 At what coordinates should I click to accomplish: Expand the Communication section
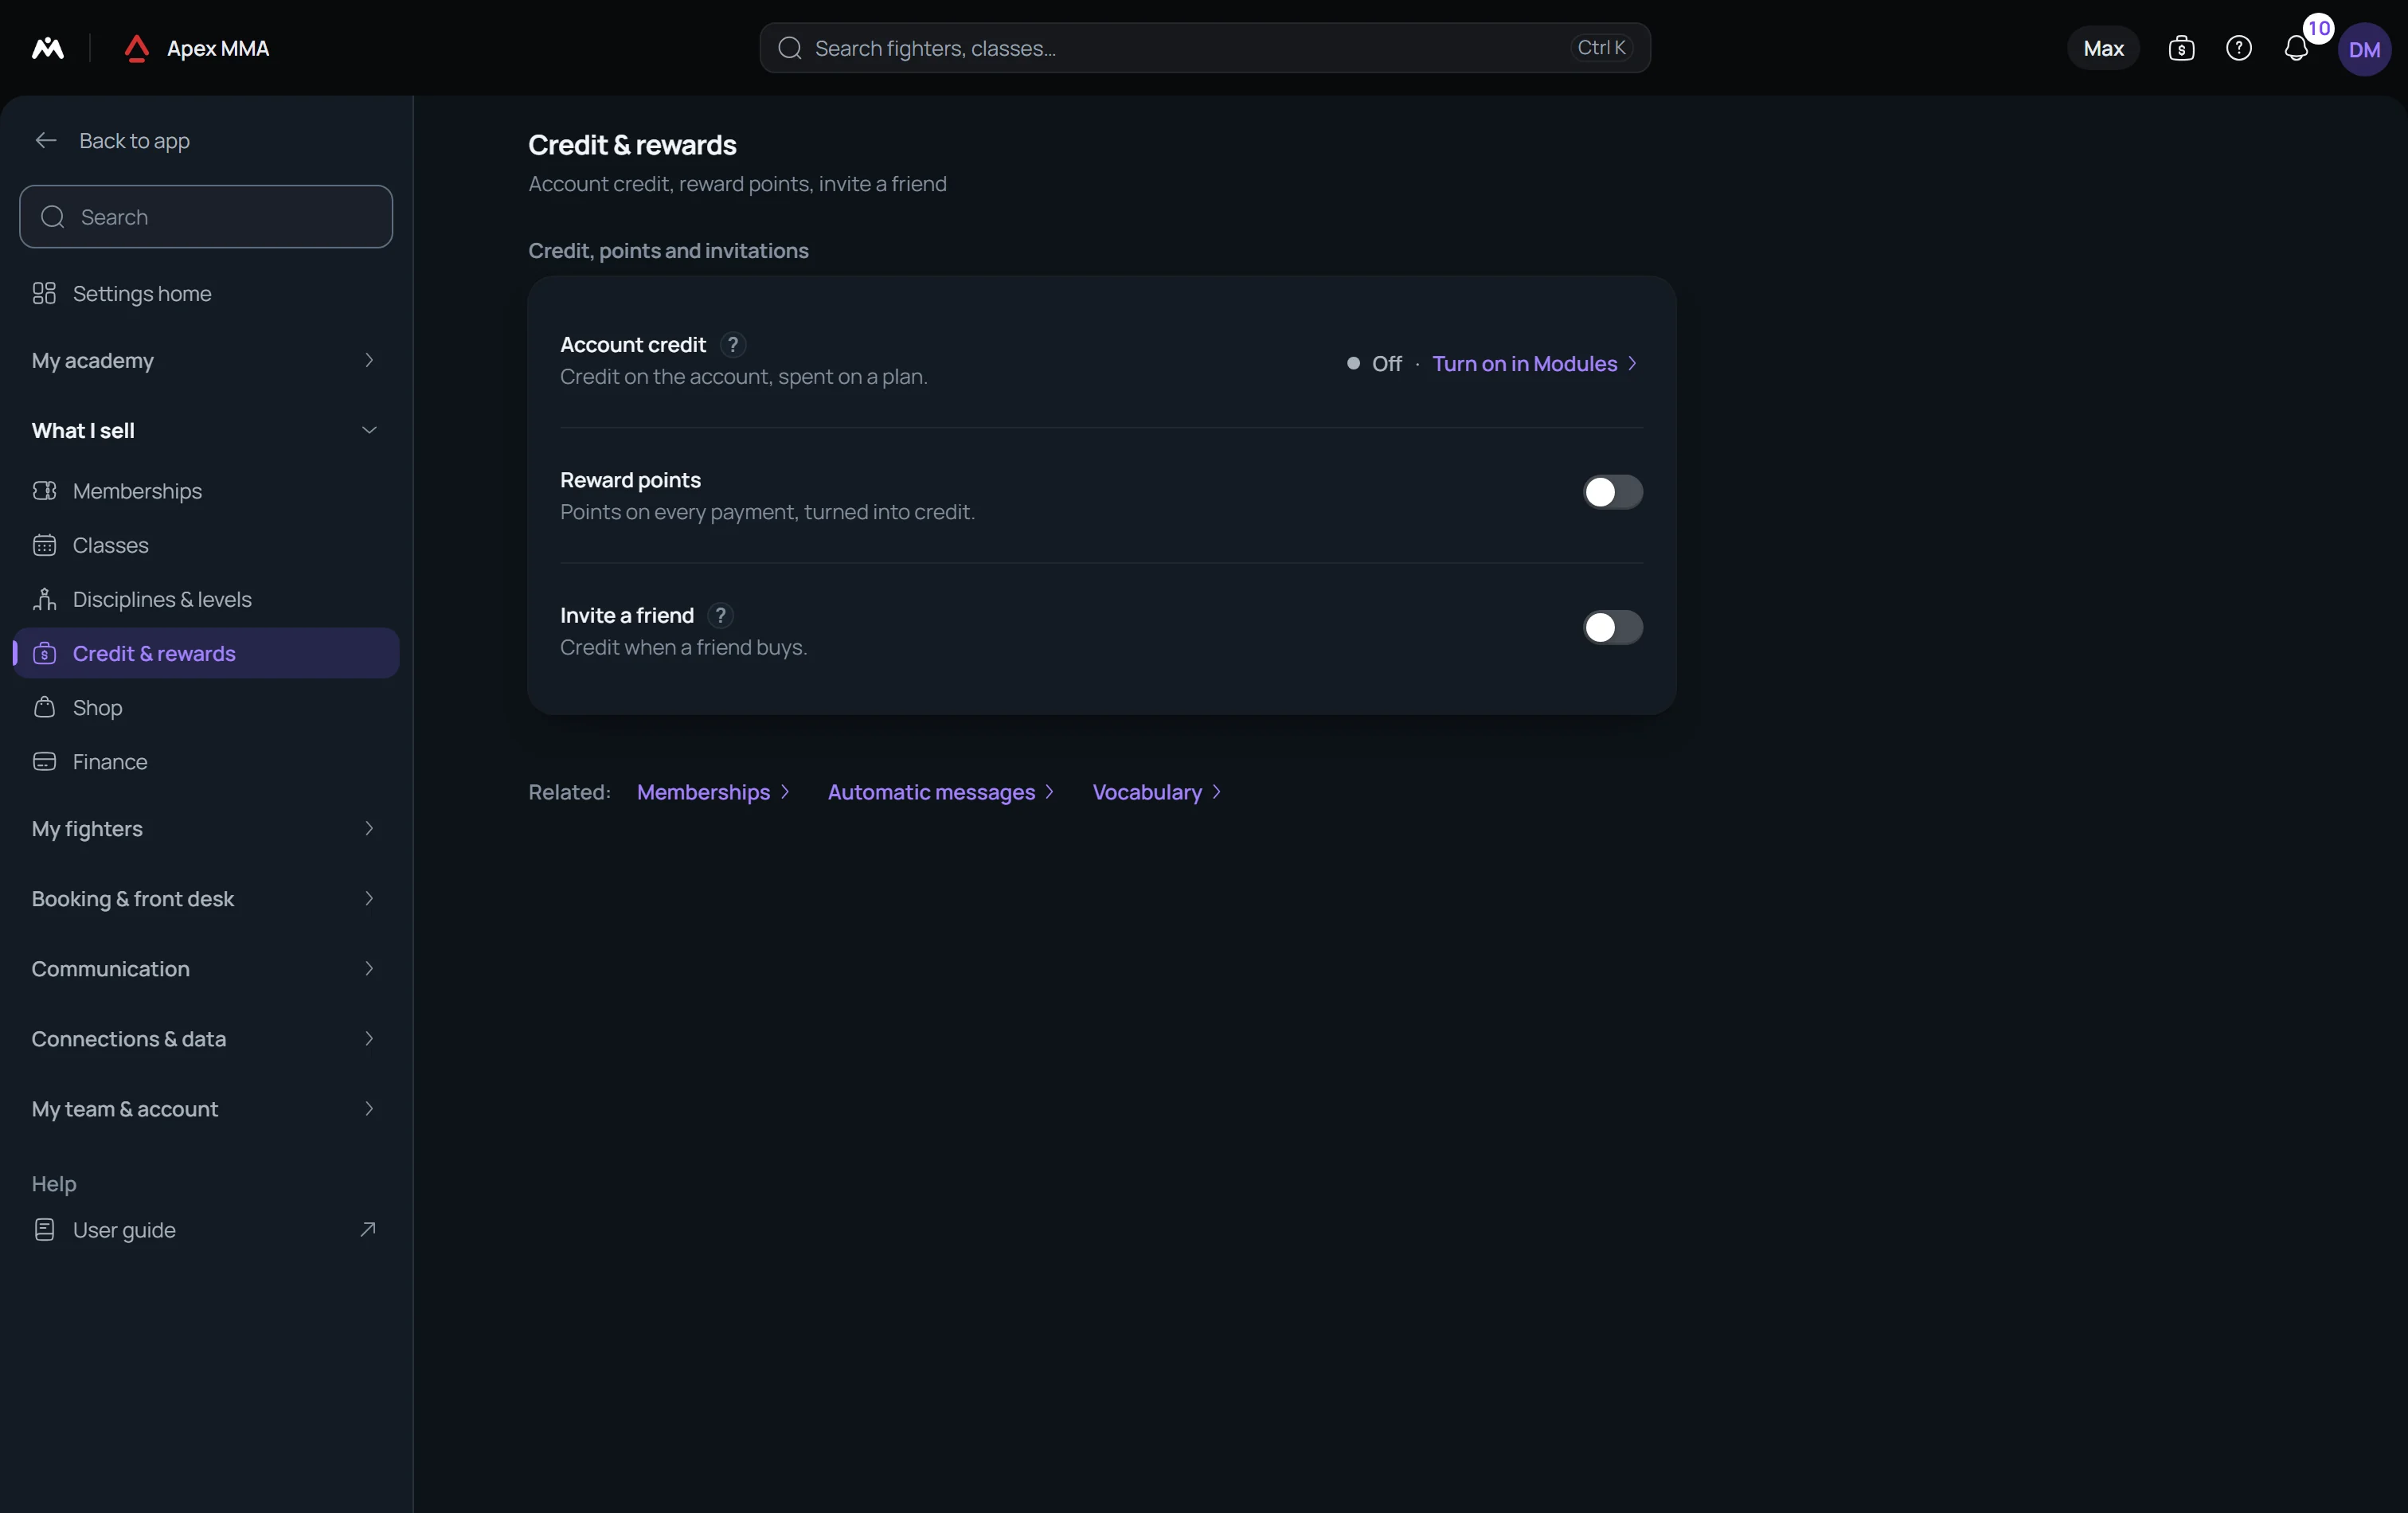point(206,968)
